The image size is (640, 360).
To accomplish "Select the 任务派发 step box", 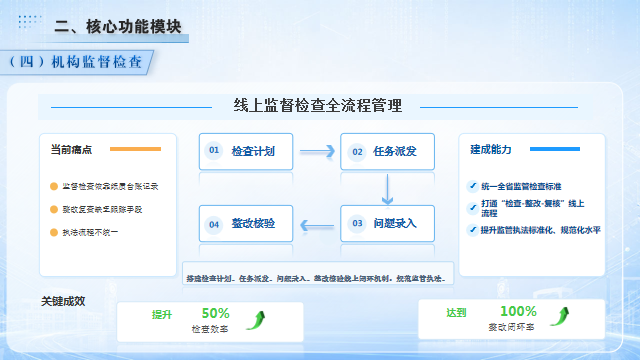I will [387, 151].
